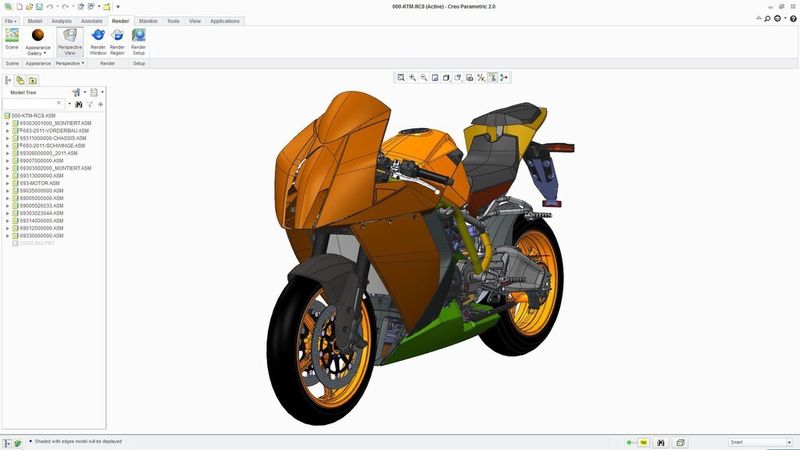Switch to the Folder Browser navigator tab
800x450 pixels.
20,80
